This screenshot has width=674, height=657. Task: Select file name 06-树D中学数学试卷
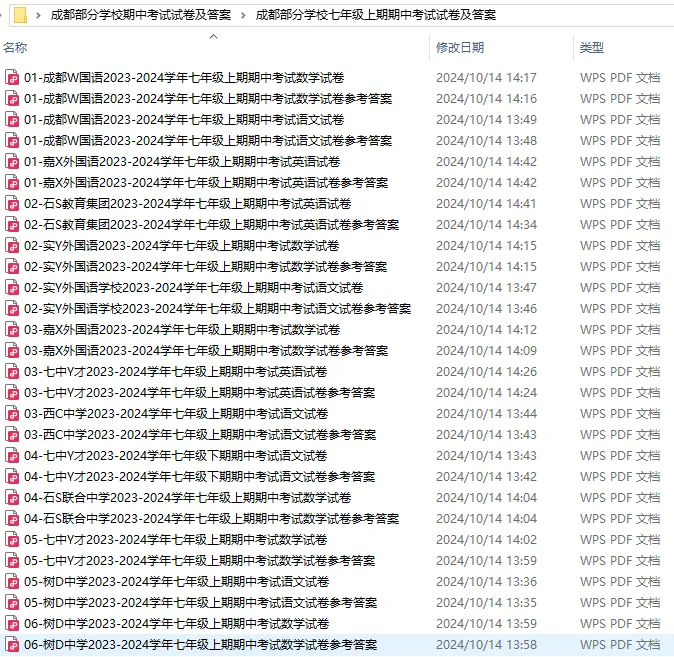coord(177,624)
